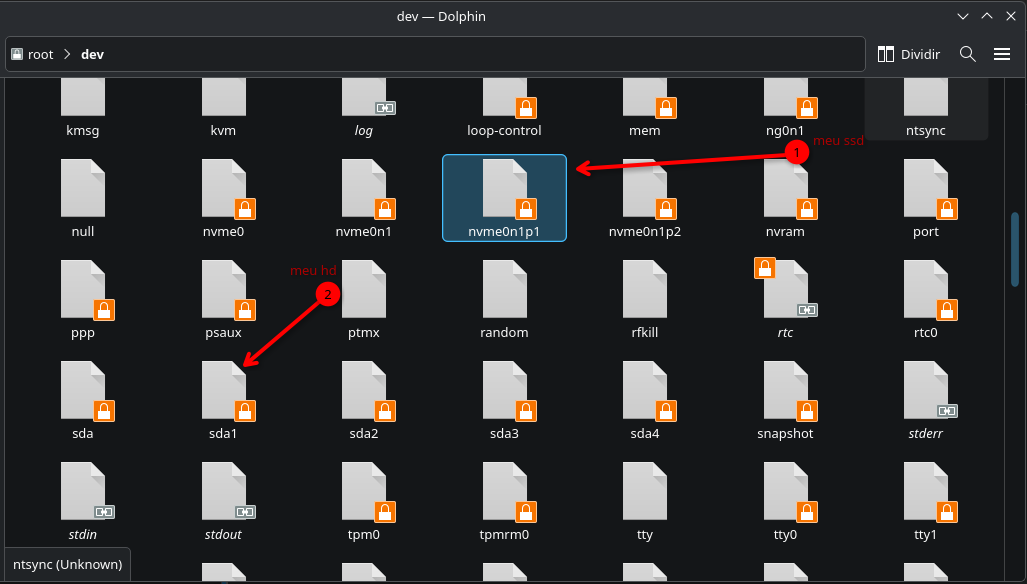Select the rtc0 device file
This screenshot has width=1027, height=584.
[925, 299]
